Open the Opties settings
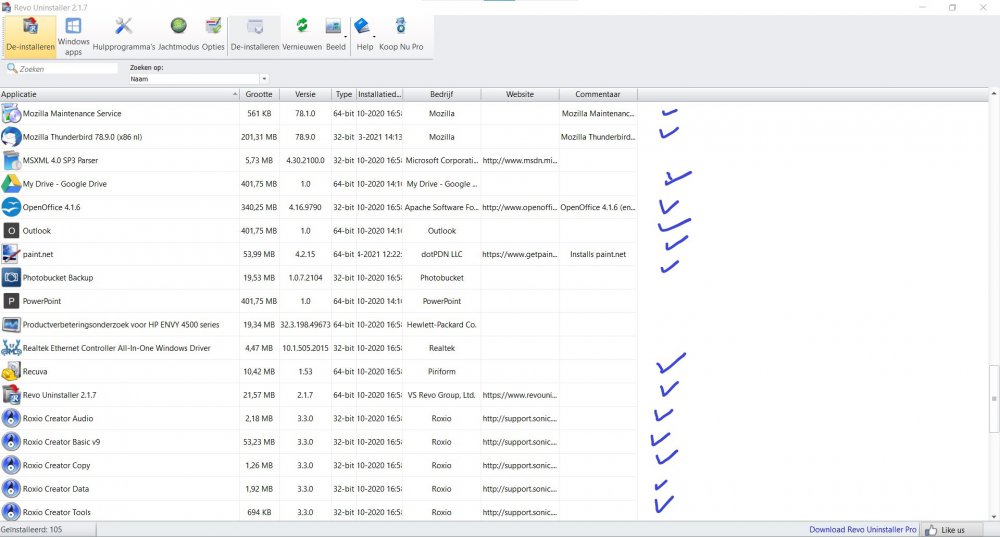This screenshot has width=1000, height=537. pos(213,33)
